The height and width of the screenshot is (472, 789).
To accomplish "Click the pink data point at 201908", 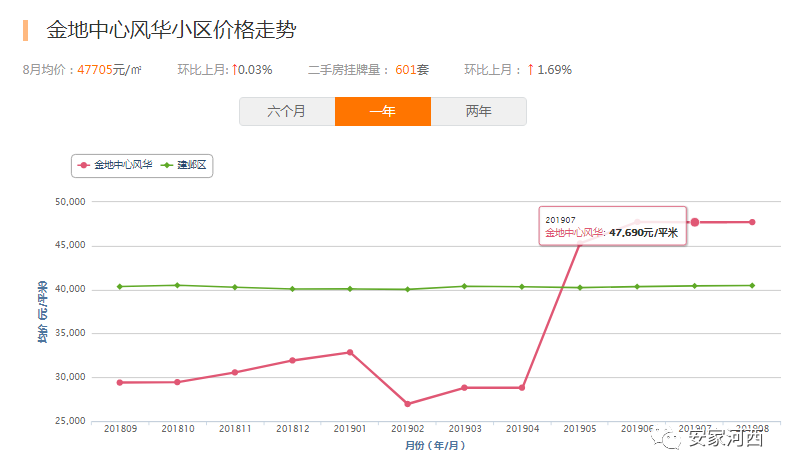I will (752, 222).
